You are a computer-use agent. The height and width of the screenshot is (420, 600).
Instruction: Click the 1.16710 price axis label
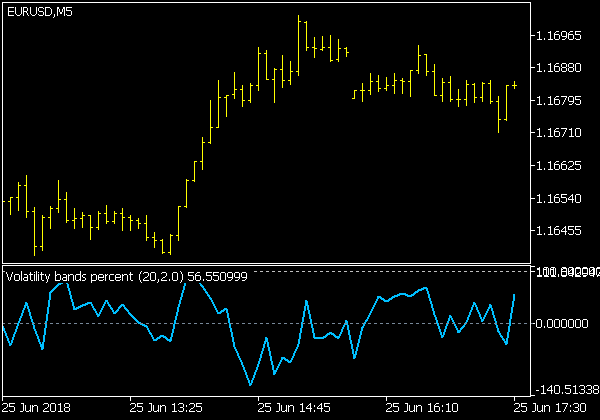[x=559, y=133]
